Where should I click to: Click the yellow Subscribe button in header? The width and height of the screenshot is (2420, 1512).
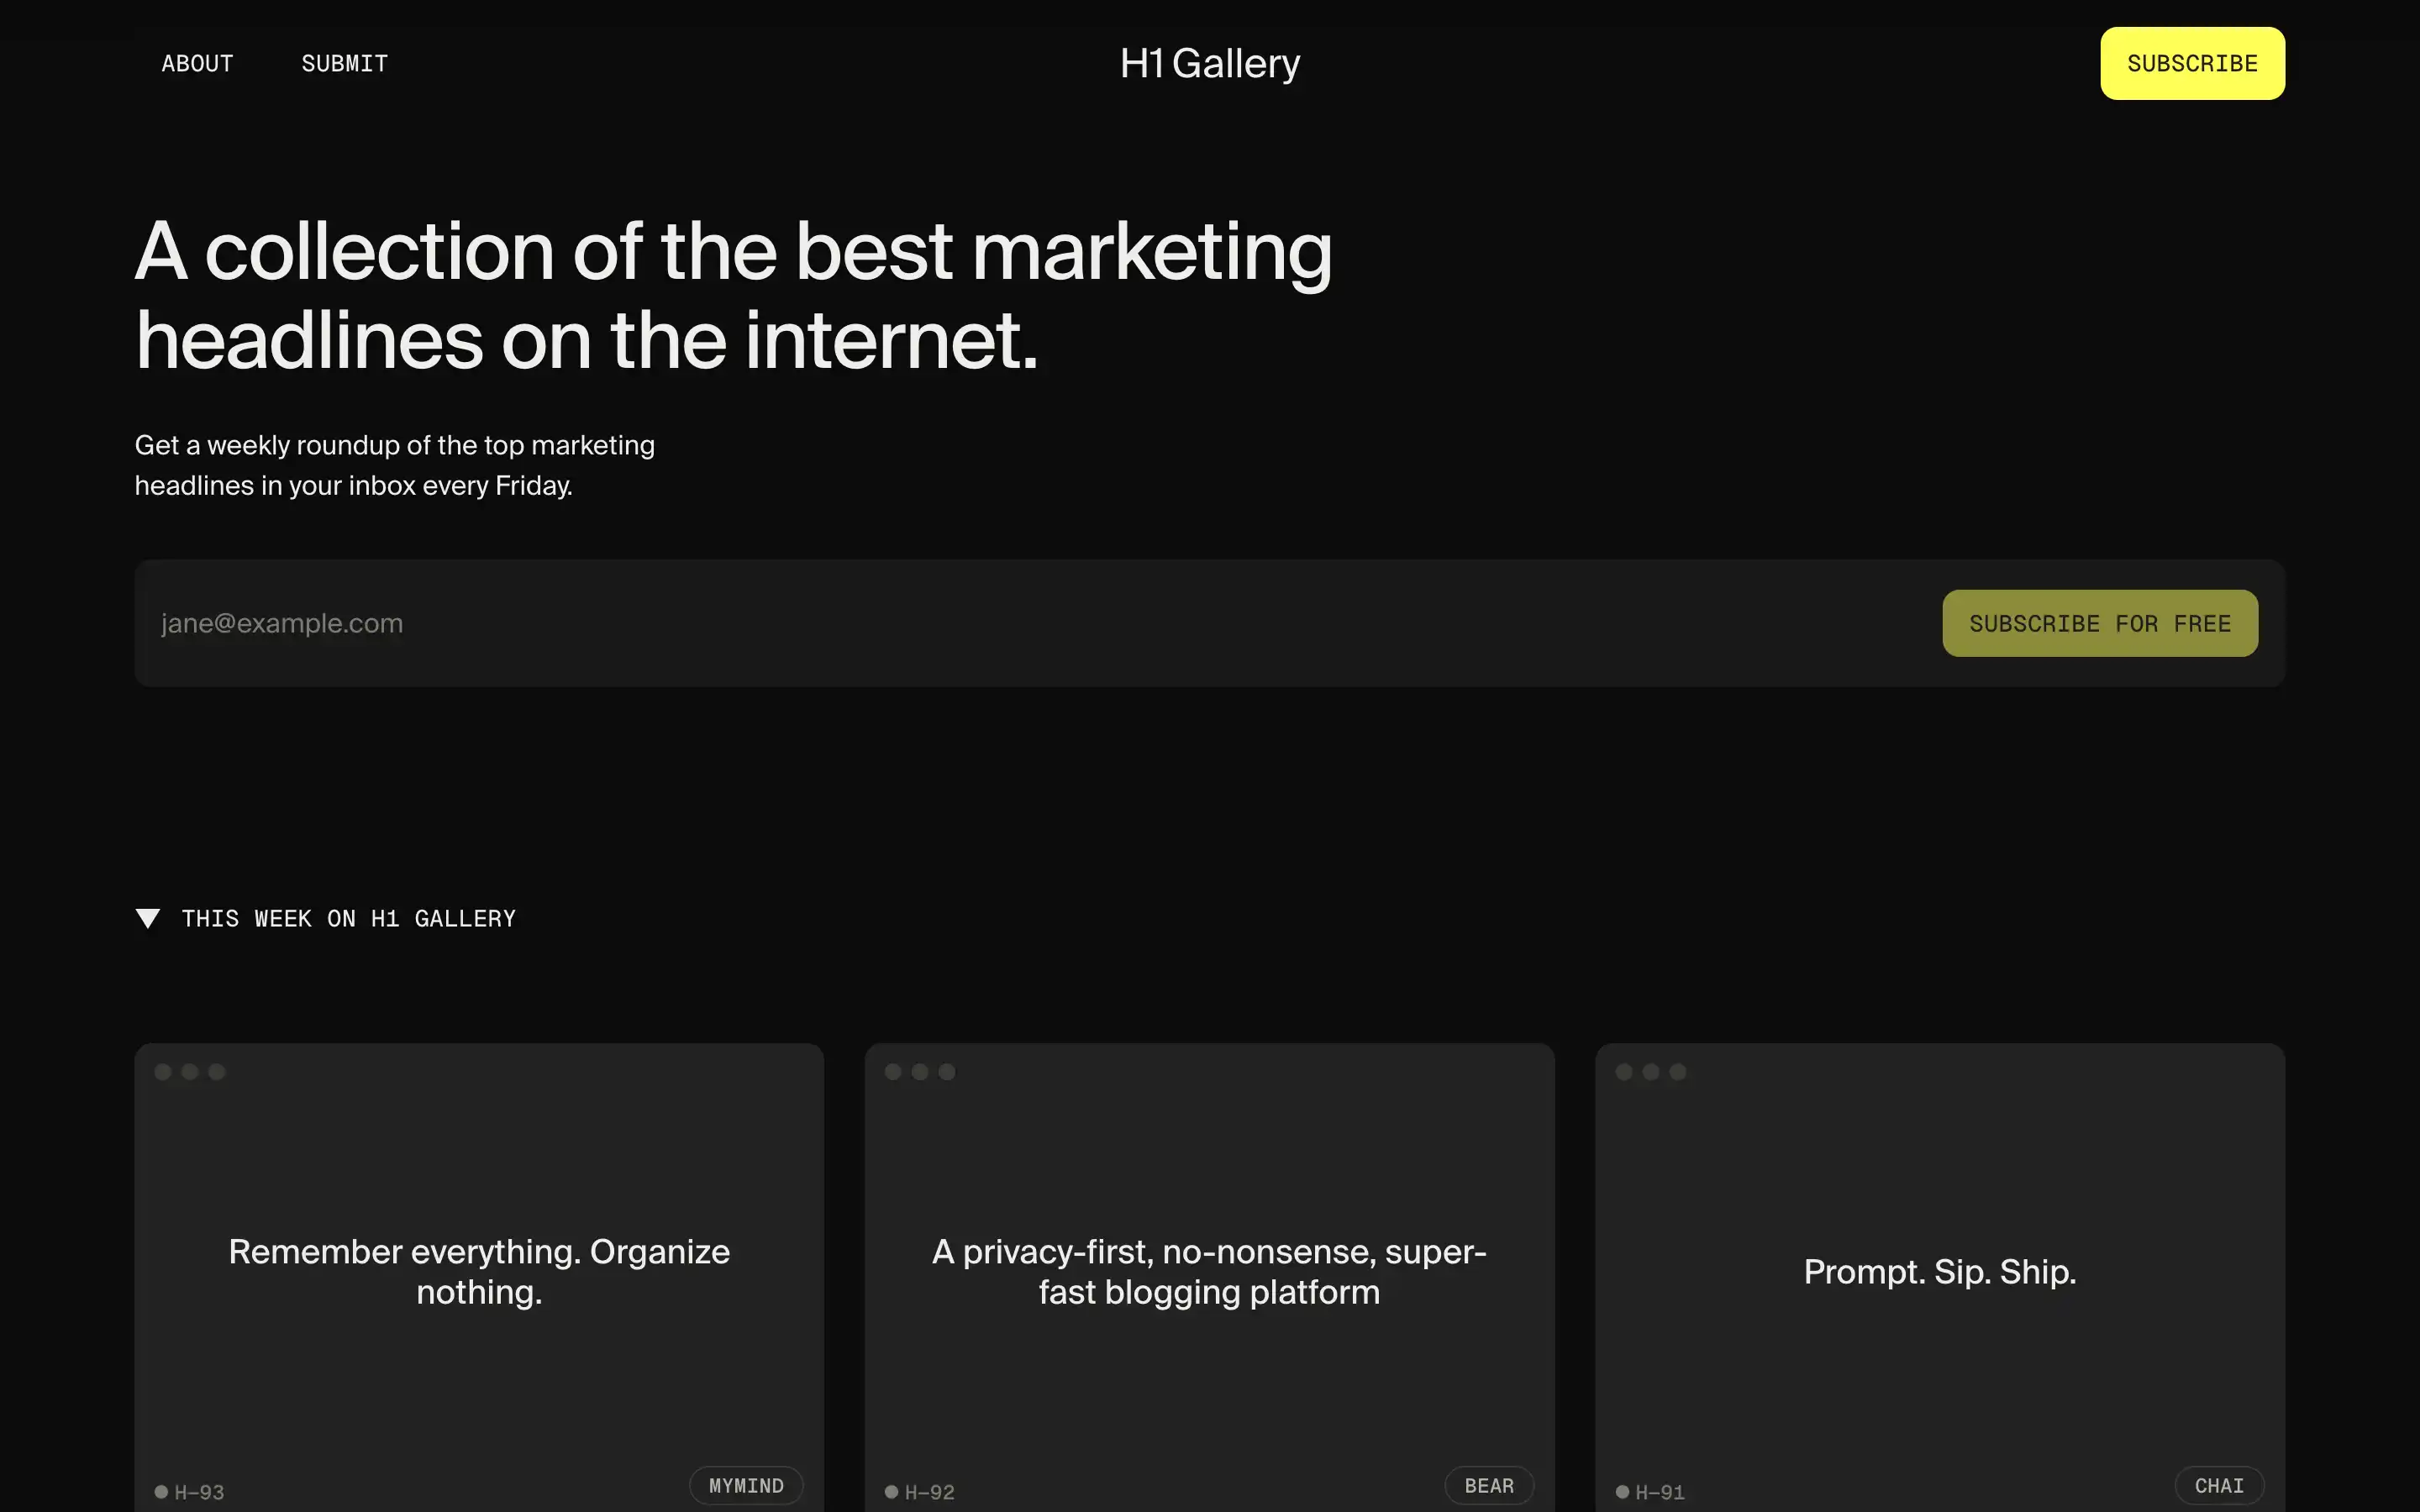click(x=2192, y=63)
